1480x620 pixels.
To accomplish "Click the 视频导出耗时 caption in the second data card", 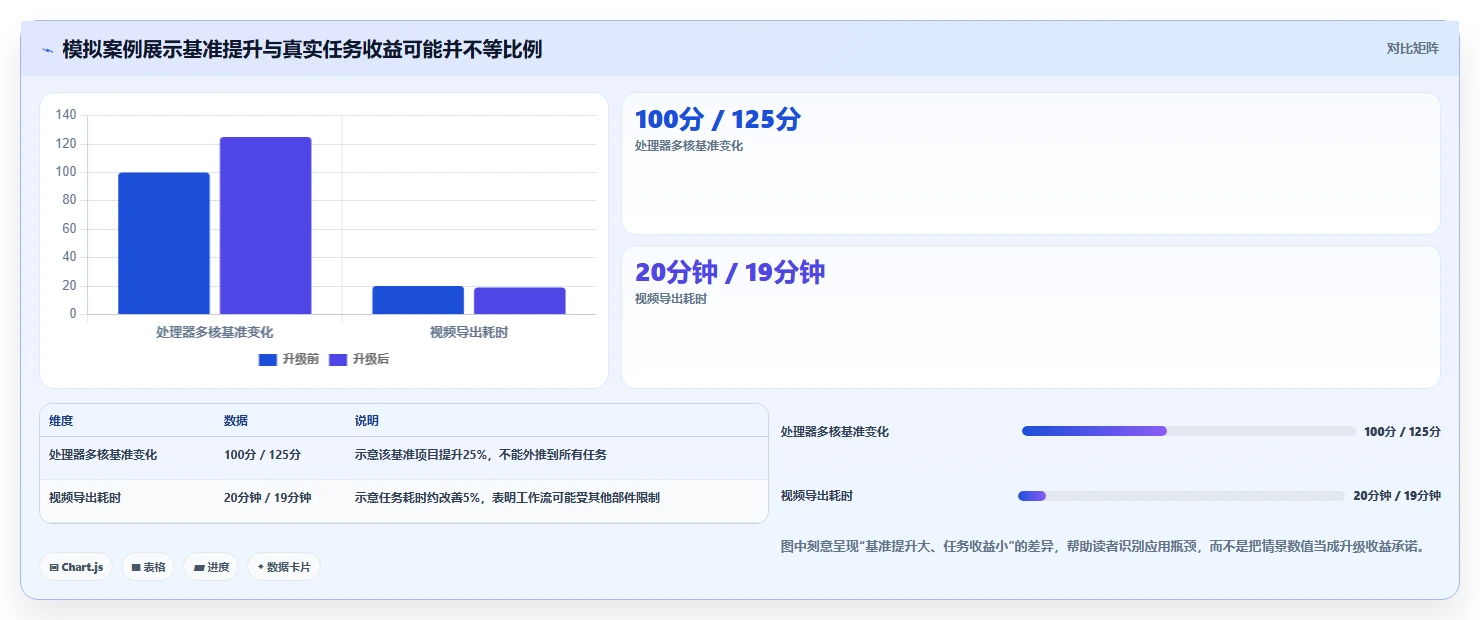I will [671, 299].
